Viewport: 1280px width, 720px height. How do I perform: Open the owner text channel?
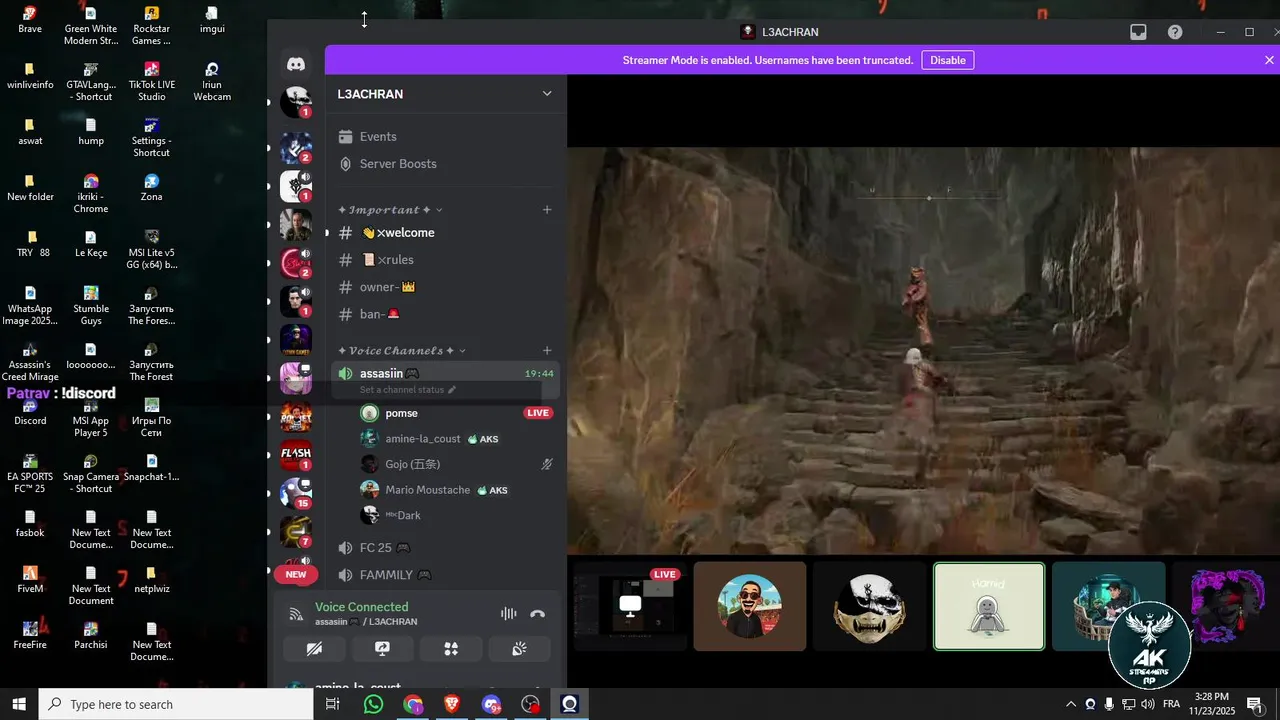446,287
